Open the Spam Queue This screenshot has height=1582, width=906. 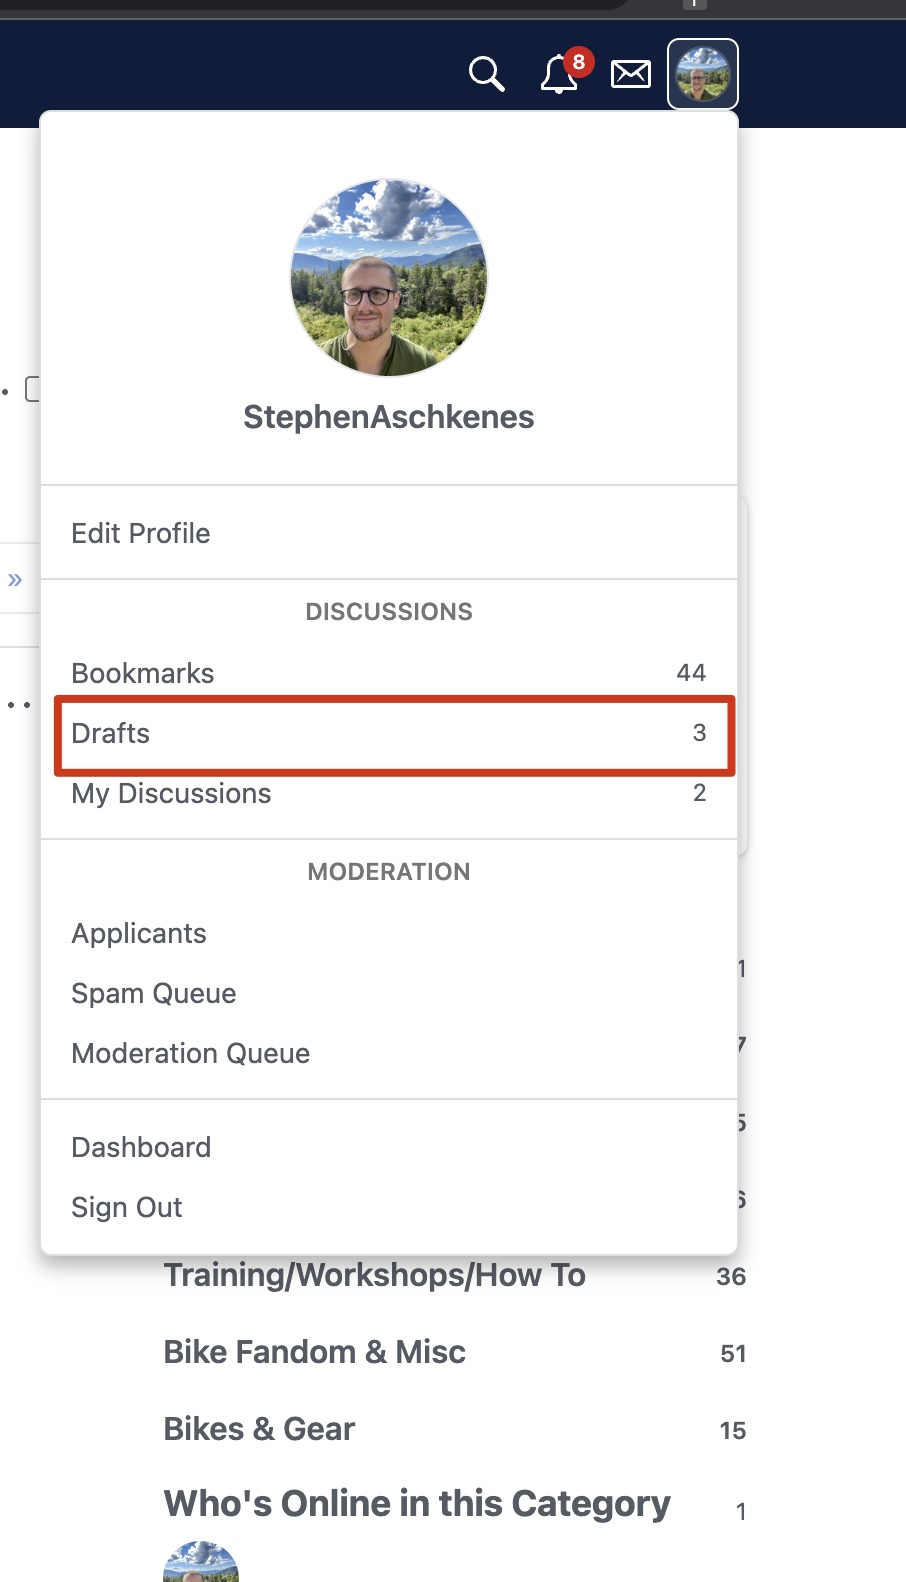click(x=389, y=993)
